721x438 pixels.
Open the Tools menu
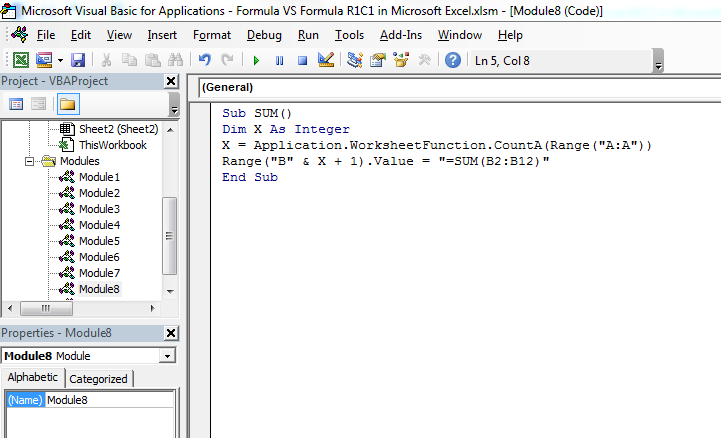pyautogui.click(x=349, y=35)
